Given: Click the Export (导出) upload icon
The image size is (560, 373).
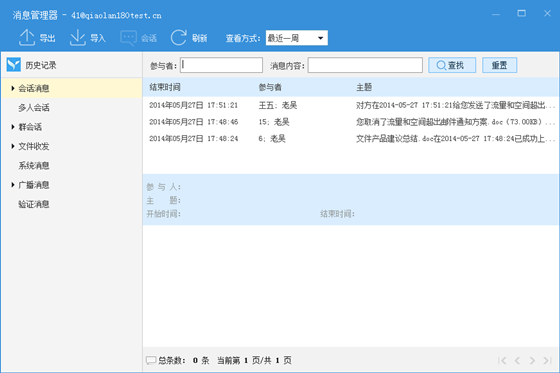Looking at the screenshot, I should [27, 38].
